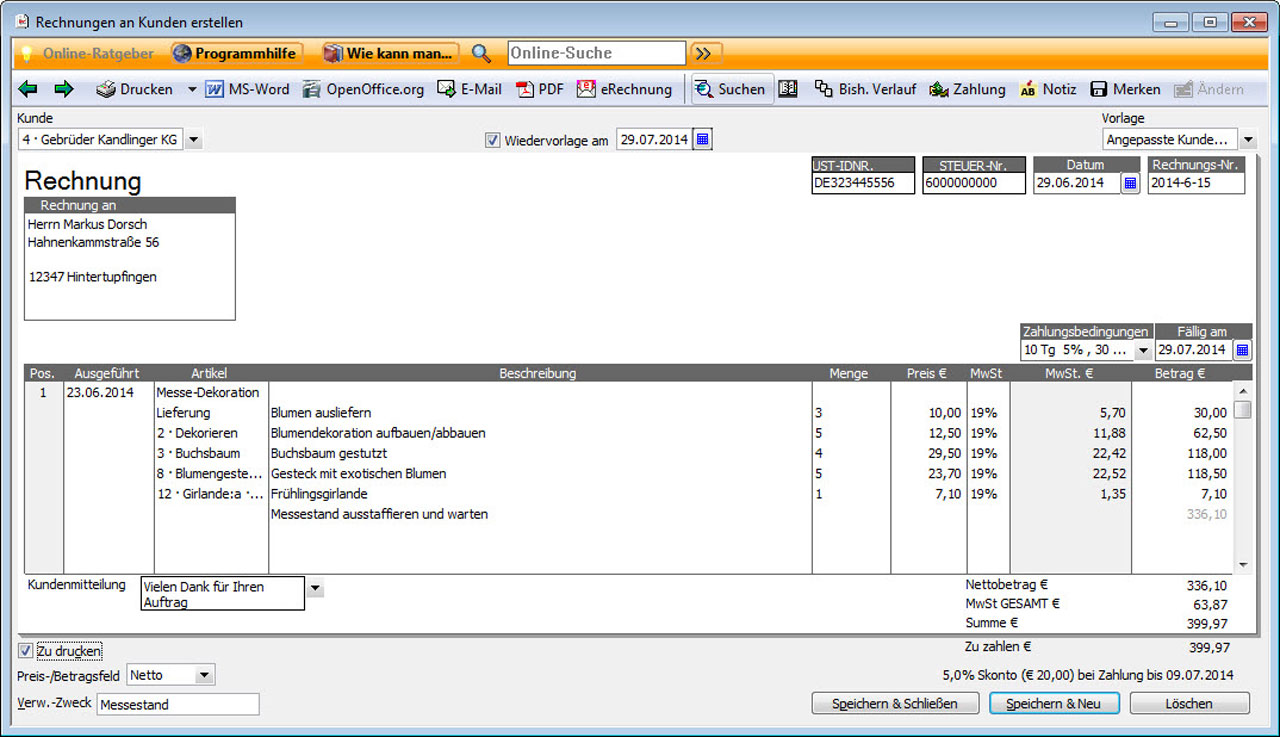Open the Kundenmitteilung dropdown arrow

(x=315, y=589)
